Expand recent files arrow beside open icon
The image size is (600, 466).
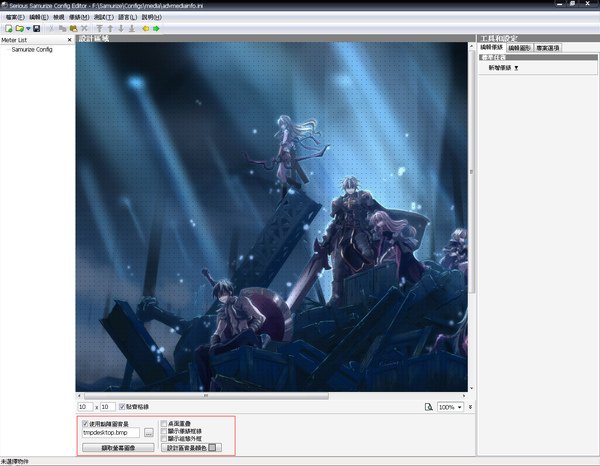coord(28,29)
